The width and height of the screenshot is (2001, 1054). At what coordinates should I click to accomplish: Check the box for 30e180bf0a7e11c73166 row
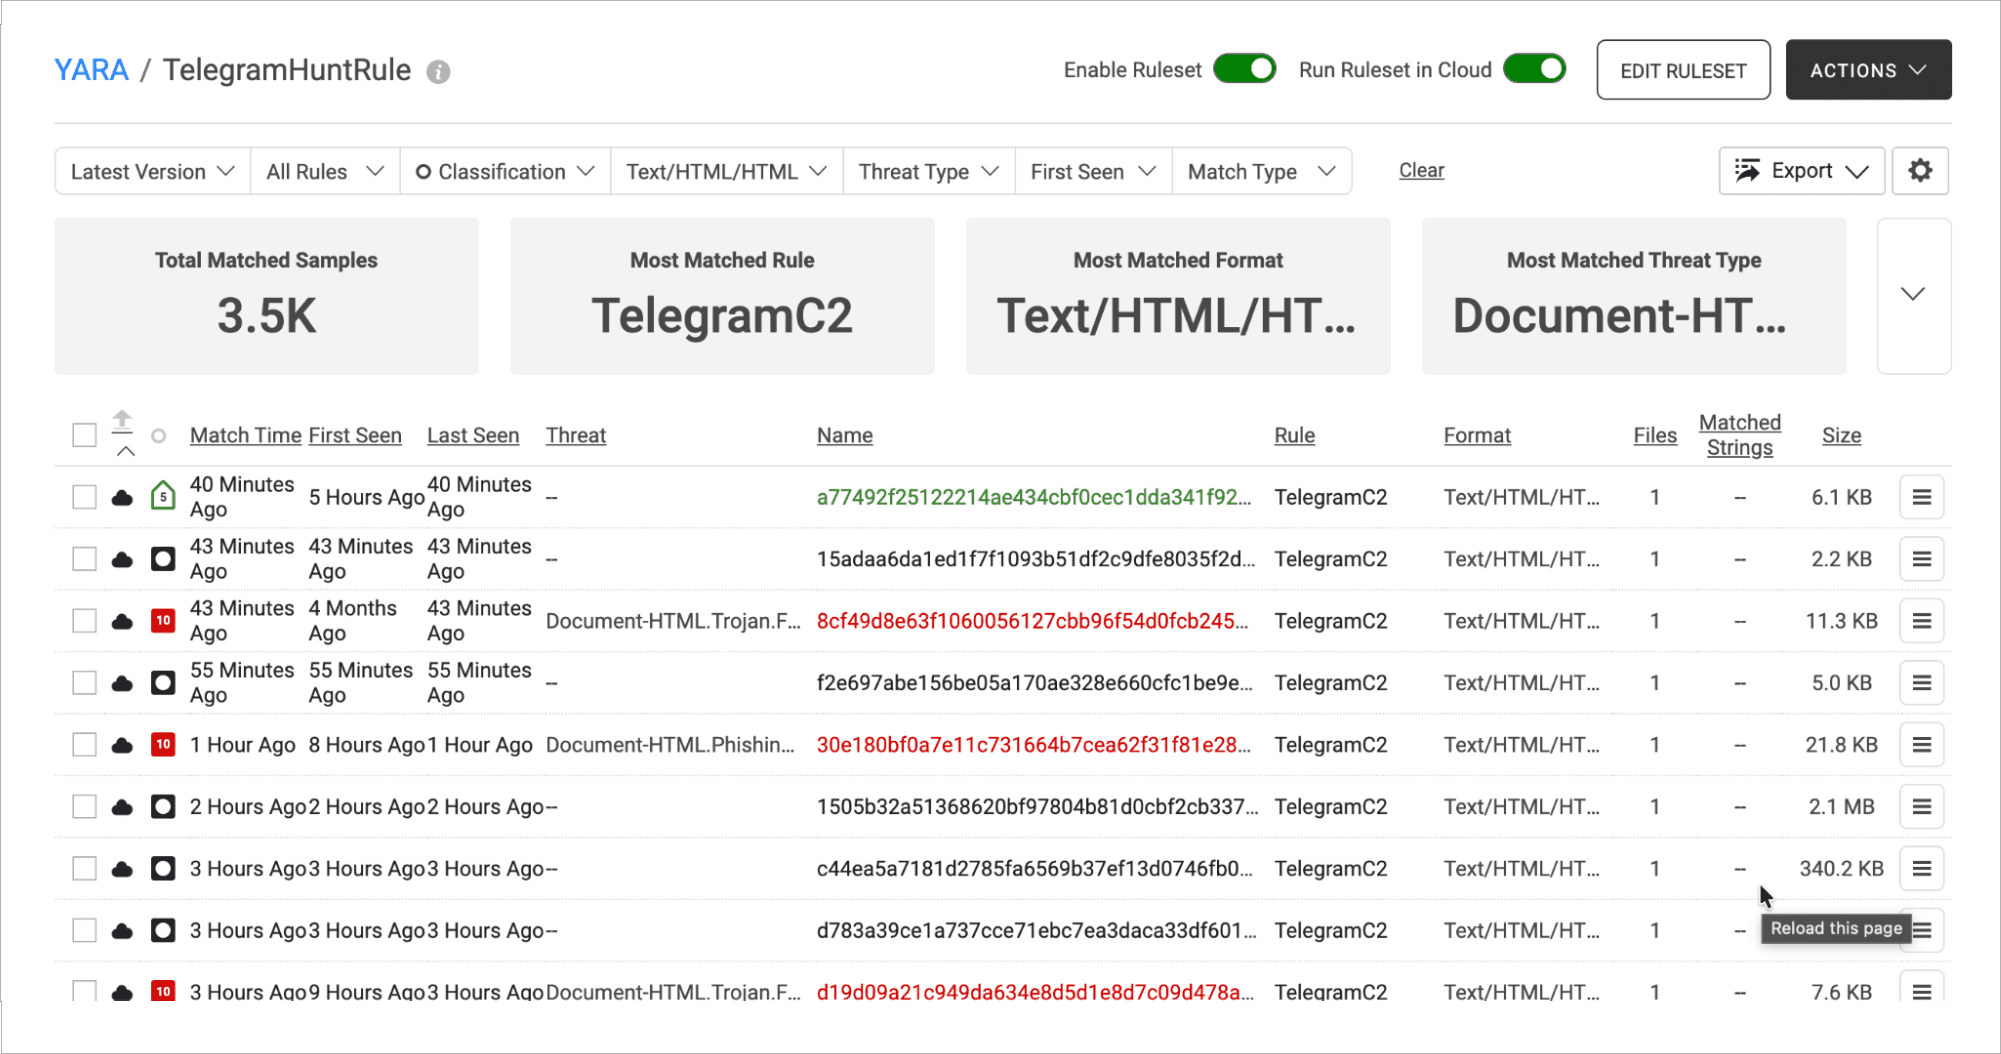click(84, 745)
